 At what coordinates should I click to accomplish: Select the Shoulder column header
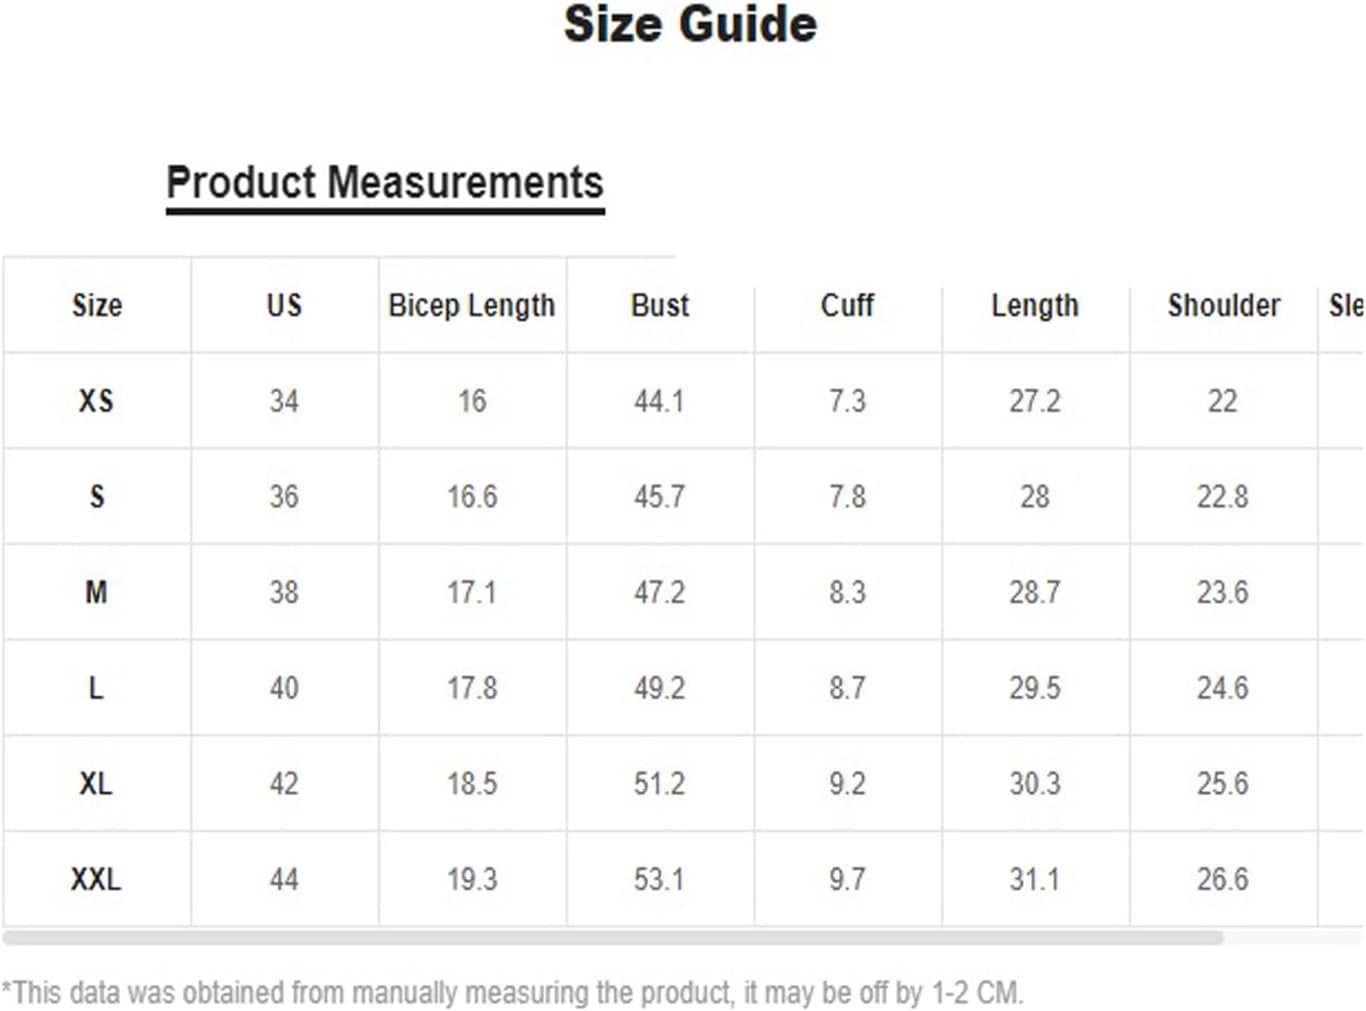click(1223, 305)
